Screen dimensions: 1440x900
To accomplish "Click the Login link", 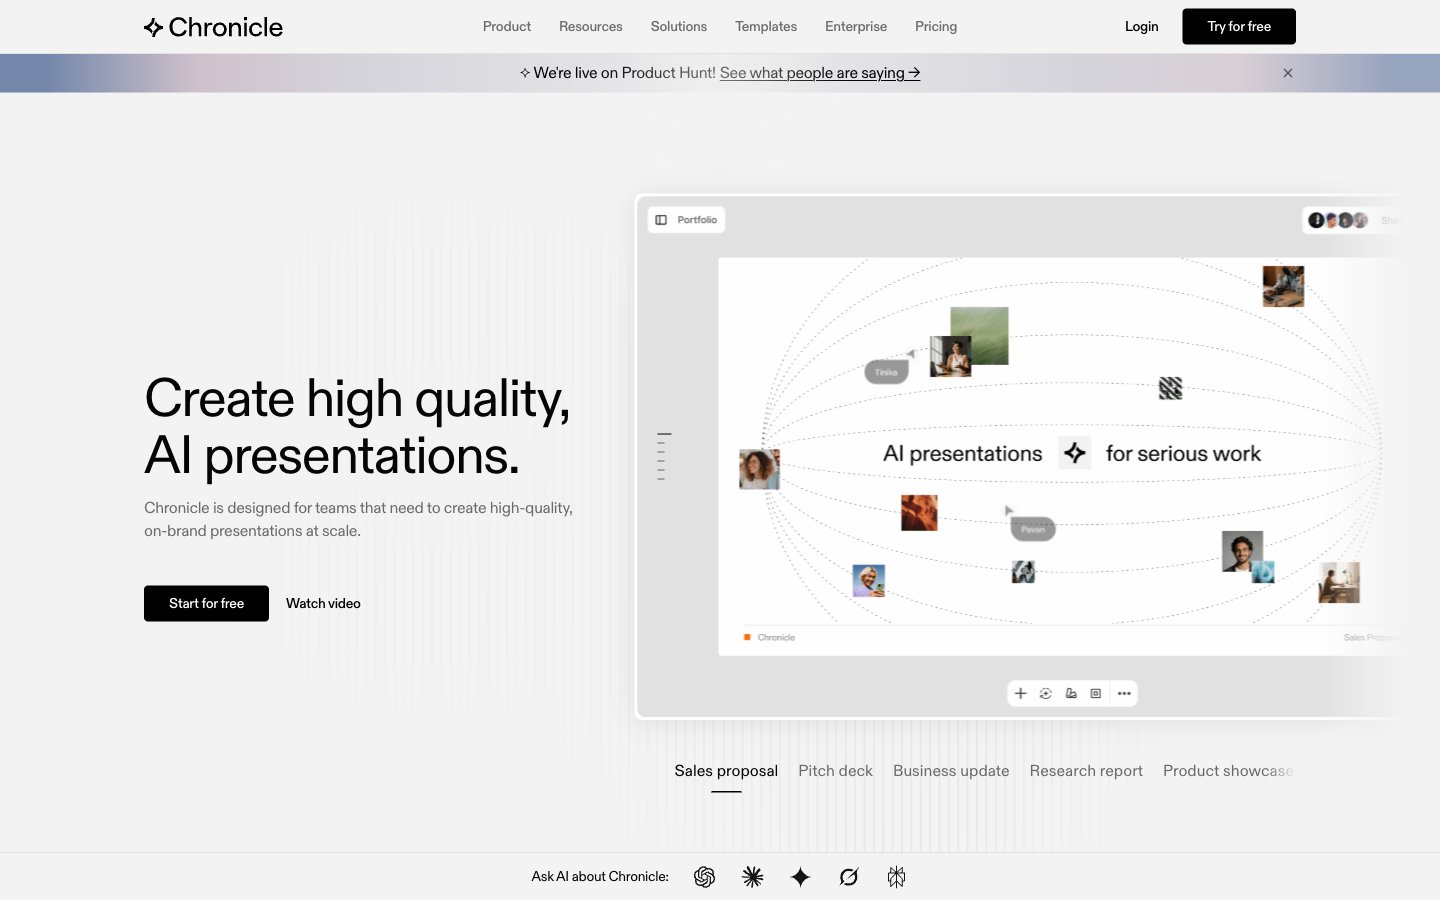I will pyautogui.click(x=1141, y=27).
